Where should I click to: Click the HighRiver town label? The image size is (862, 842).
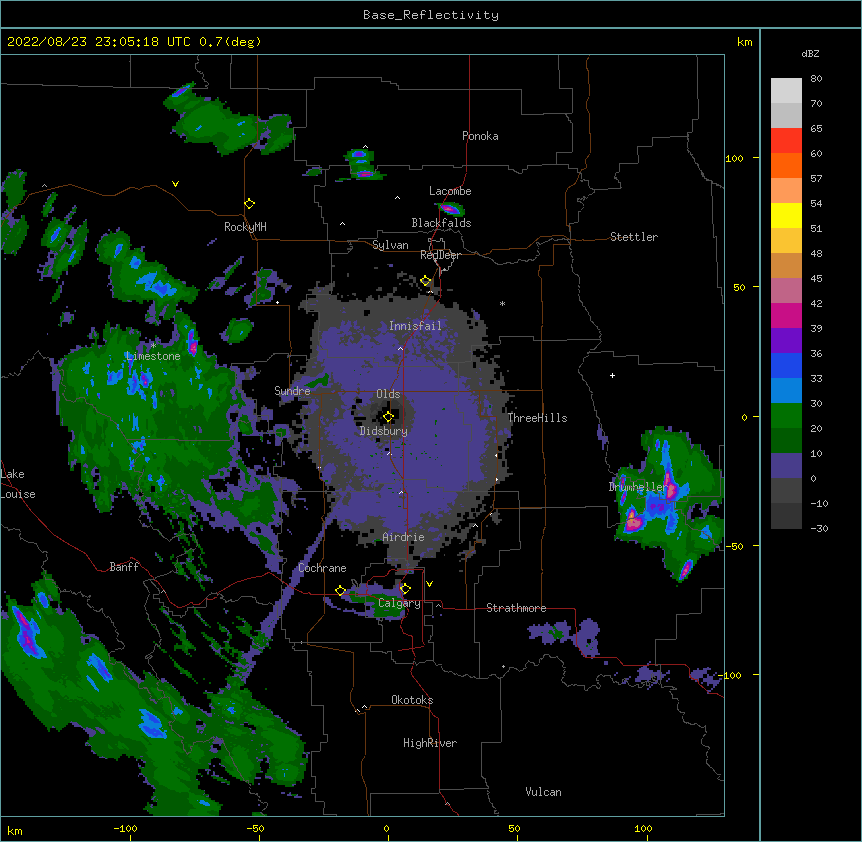[x=430, y=743]
